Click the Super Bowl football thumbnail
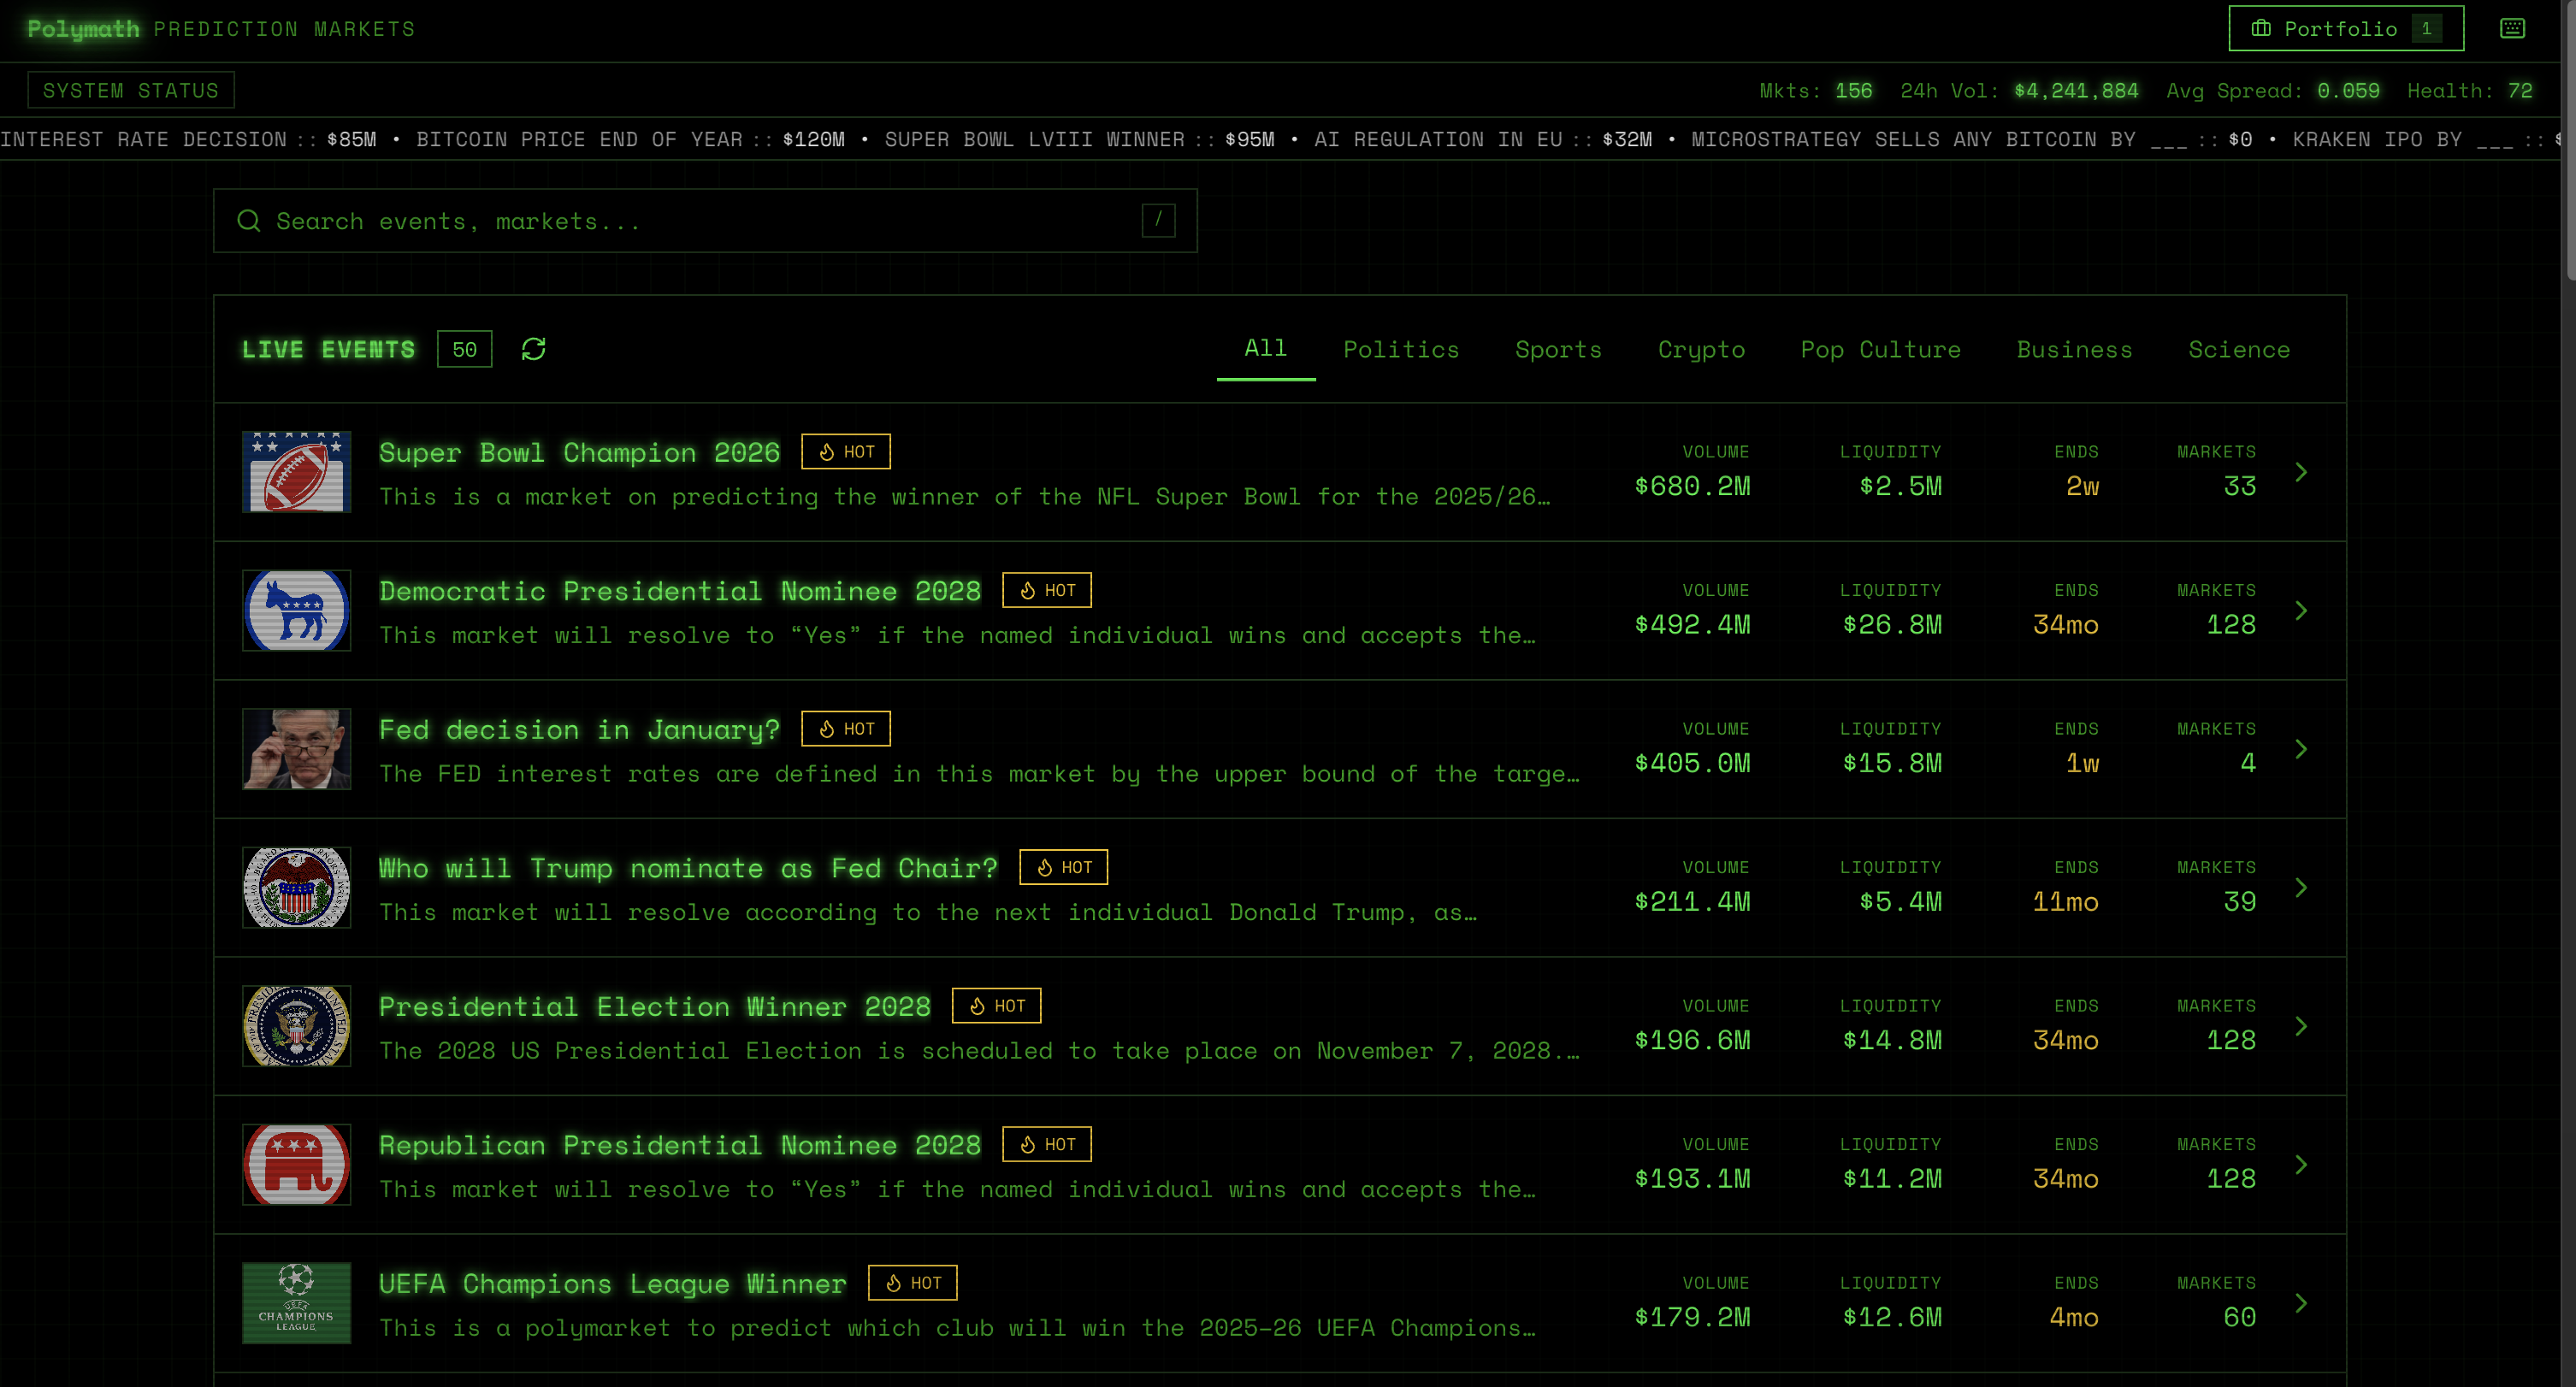2576x1387 pixels. coord(296,472)
